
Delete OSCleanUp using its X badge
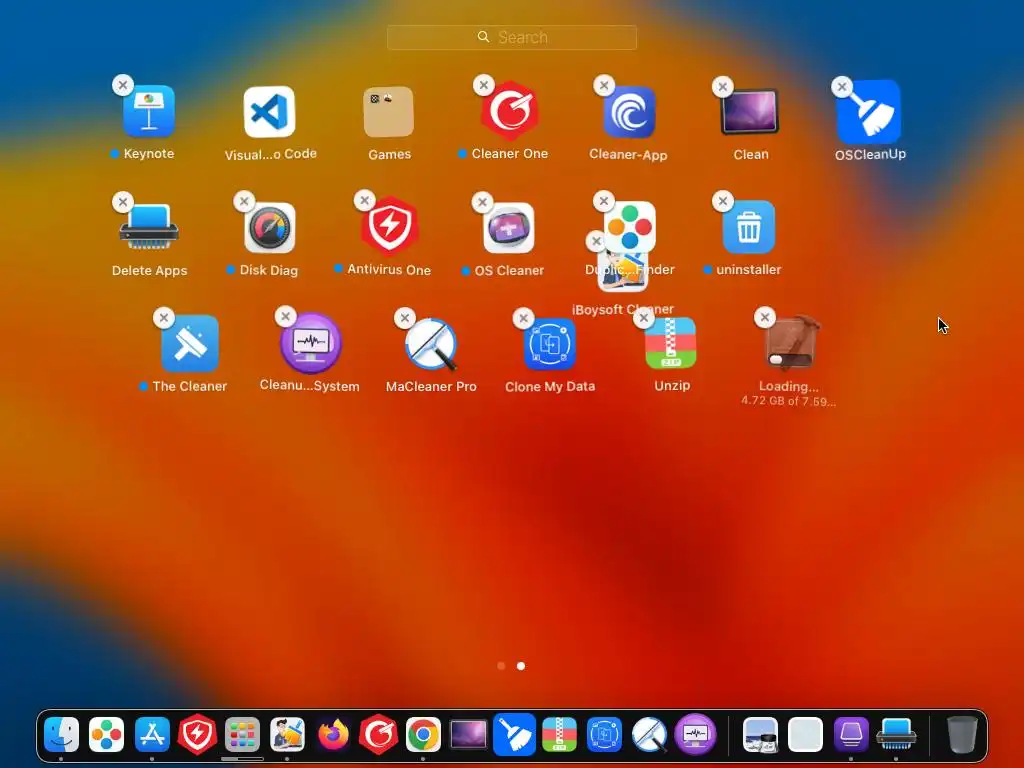coord(842,86)
